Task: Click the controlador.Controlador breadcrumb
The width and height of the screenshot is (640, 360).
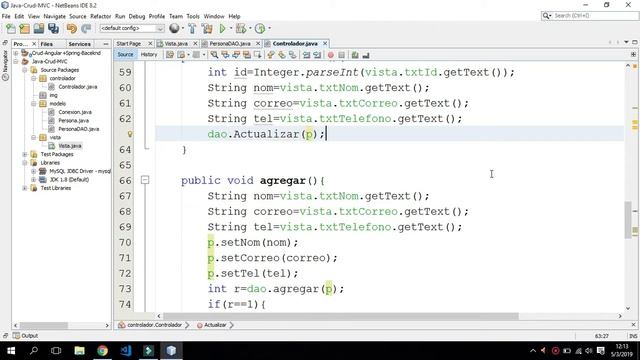Action: (x=154, y=325)
